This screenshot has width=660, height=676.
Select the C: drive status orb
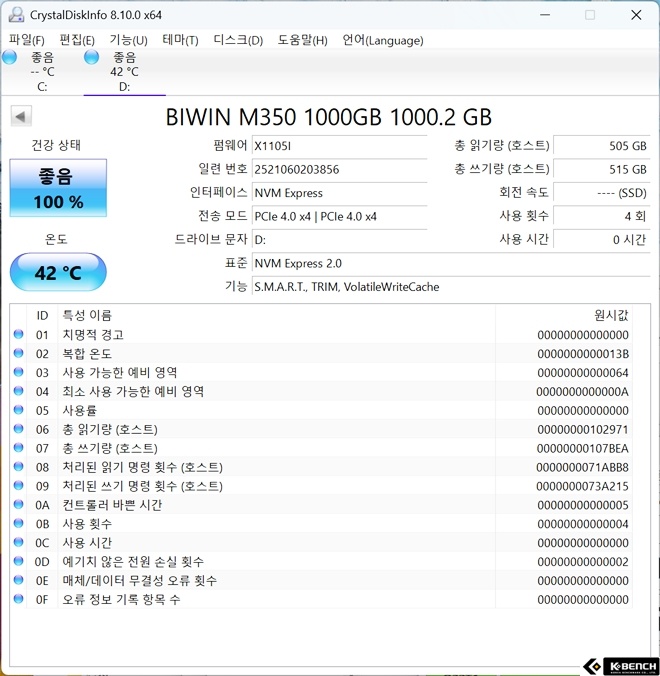click(10, 57)
